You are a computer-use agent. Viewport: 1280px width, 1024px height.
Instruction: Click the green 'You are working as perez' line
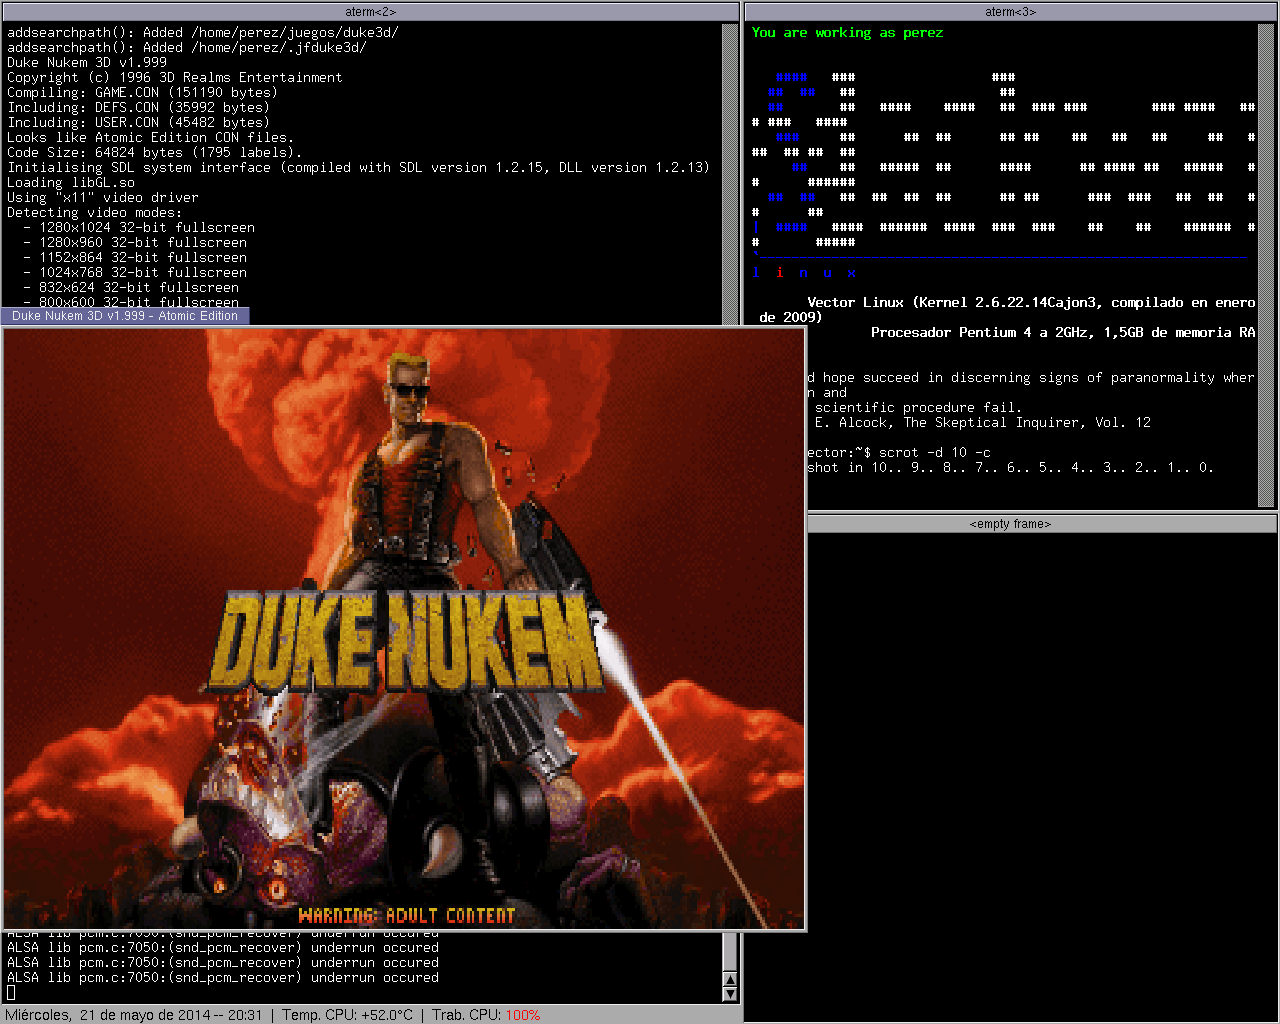point(847,32)
